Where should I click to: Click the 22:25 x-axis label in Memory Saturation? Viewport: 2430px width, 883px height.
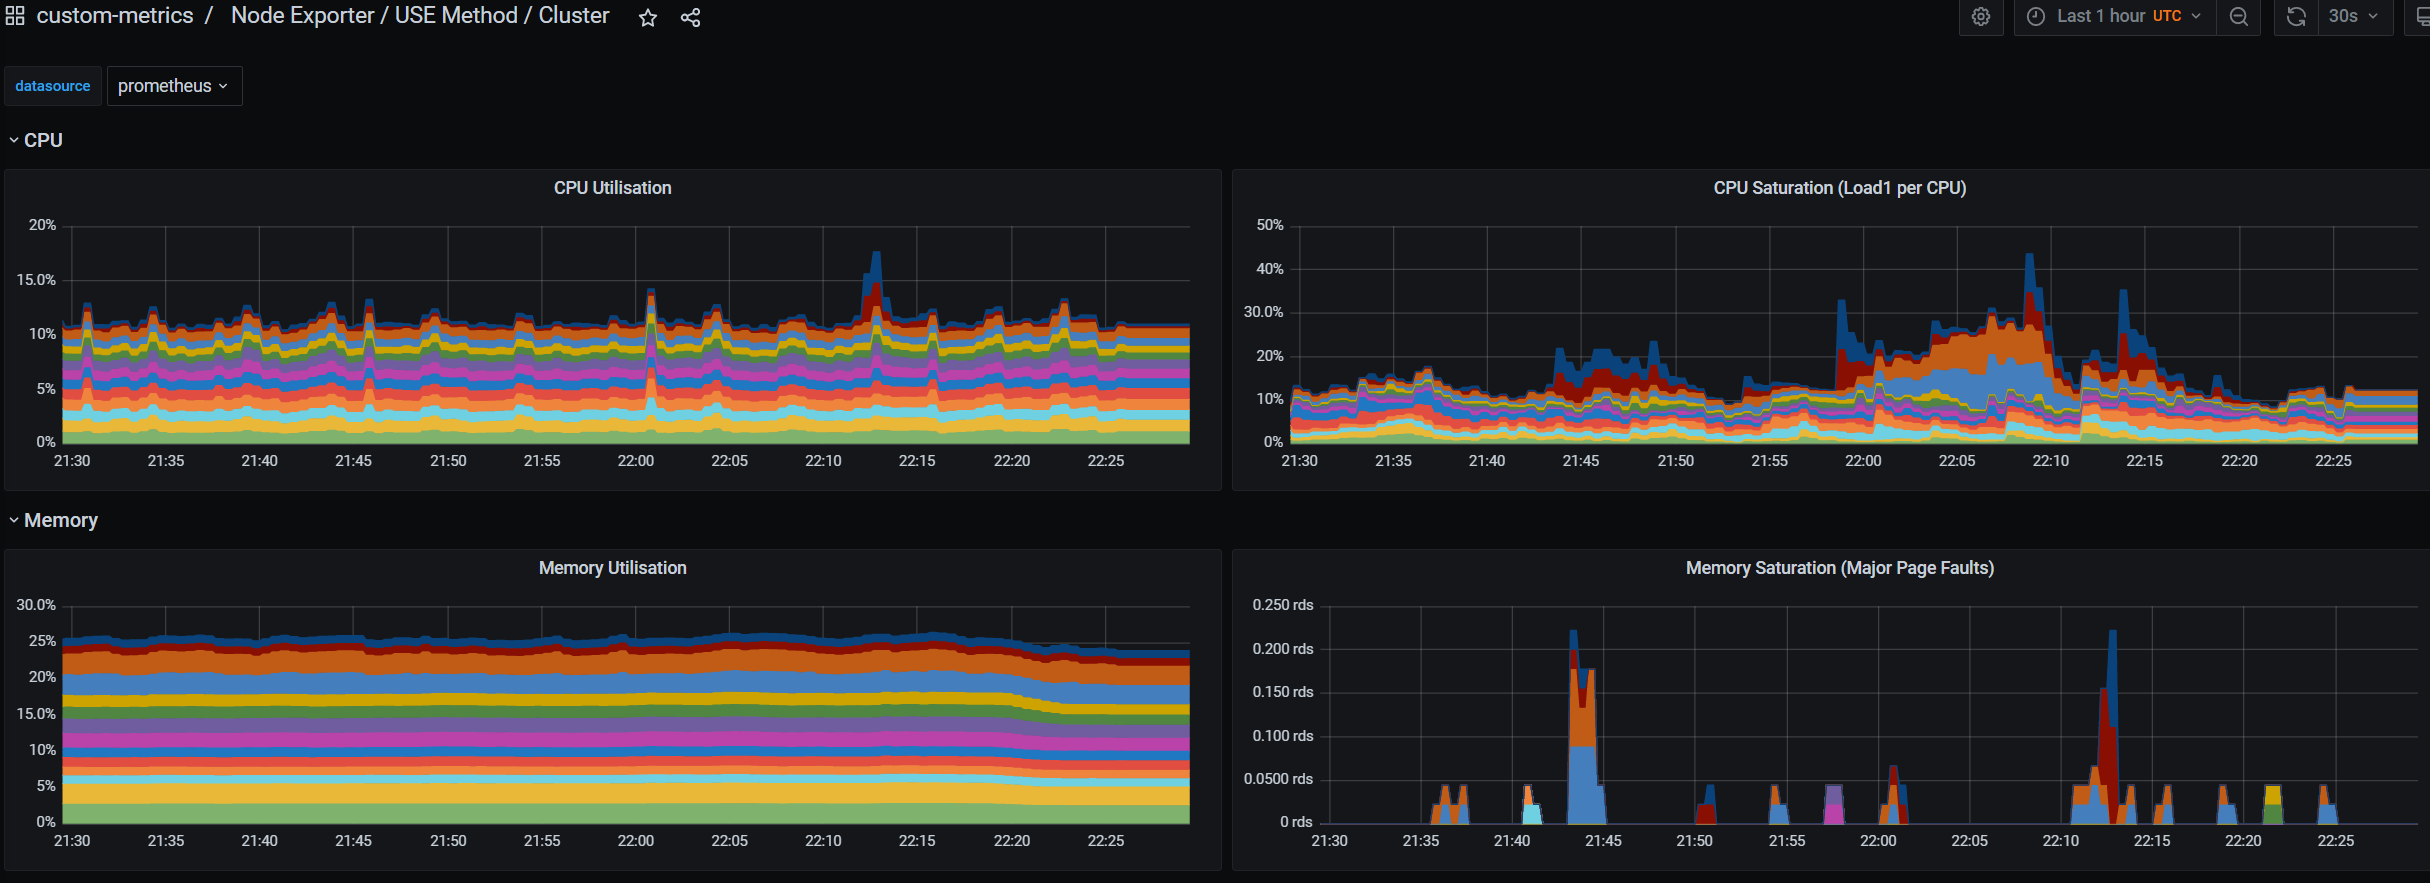pos(2336,841)
